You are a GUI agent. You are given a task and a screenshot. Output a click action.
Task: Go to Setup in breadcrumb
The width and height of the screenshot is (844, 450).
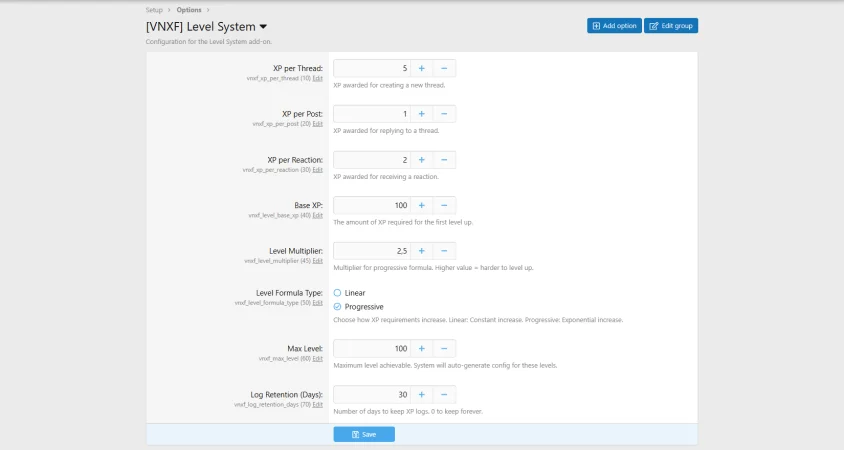(x=154, y=9)
